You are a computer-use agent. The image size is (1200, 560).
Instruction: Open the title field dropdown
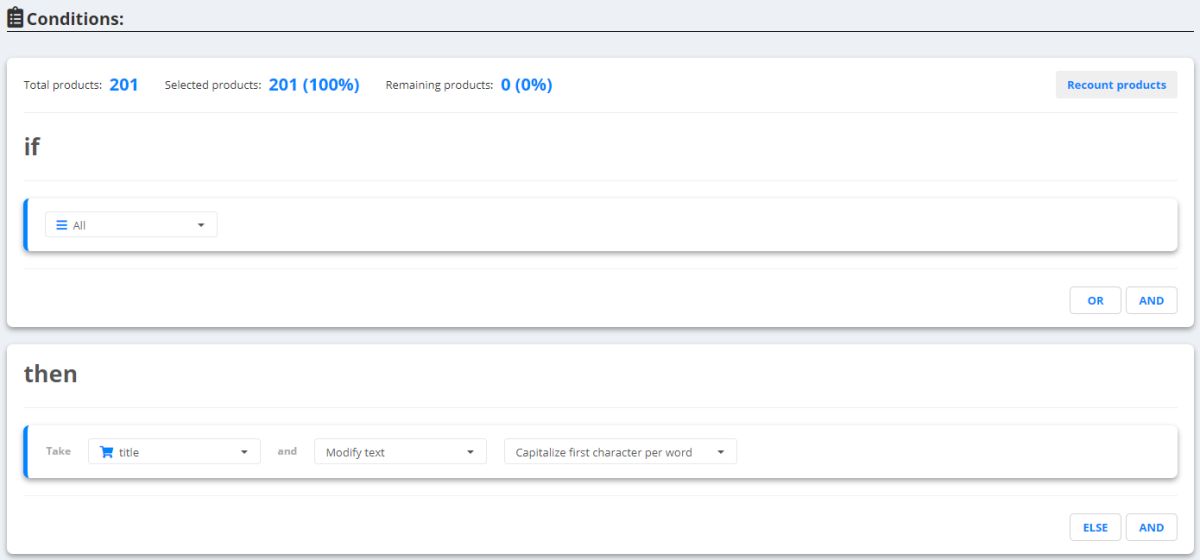[x=174, y=452]
